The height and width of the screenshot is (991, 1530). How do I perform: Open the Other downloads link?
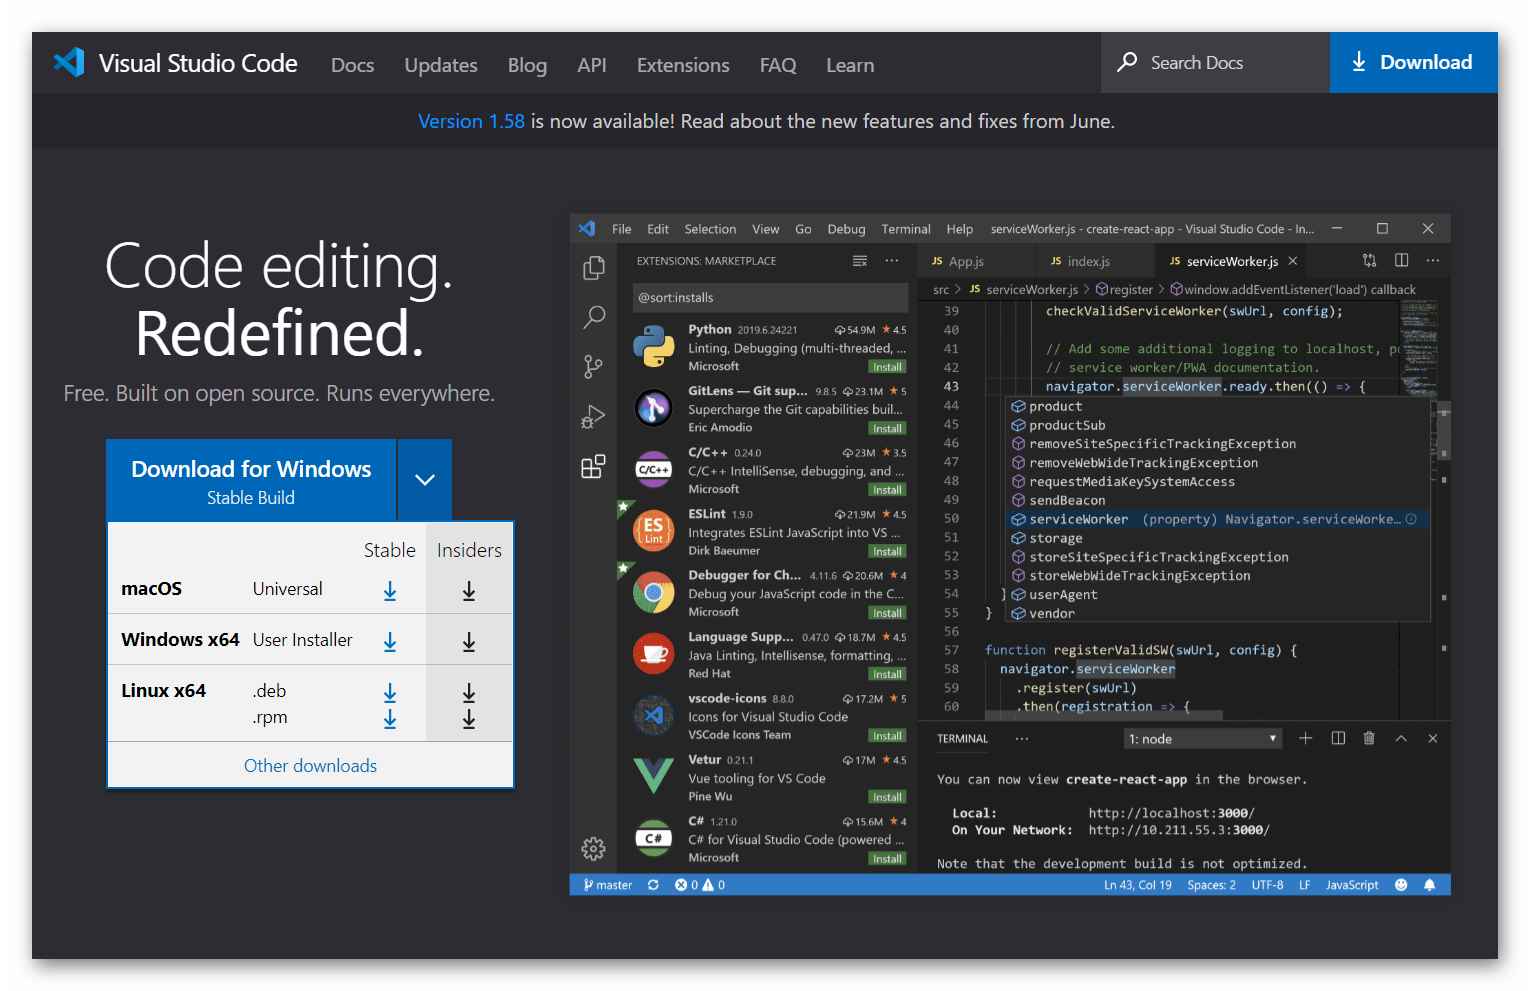(310, 765)
